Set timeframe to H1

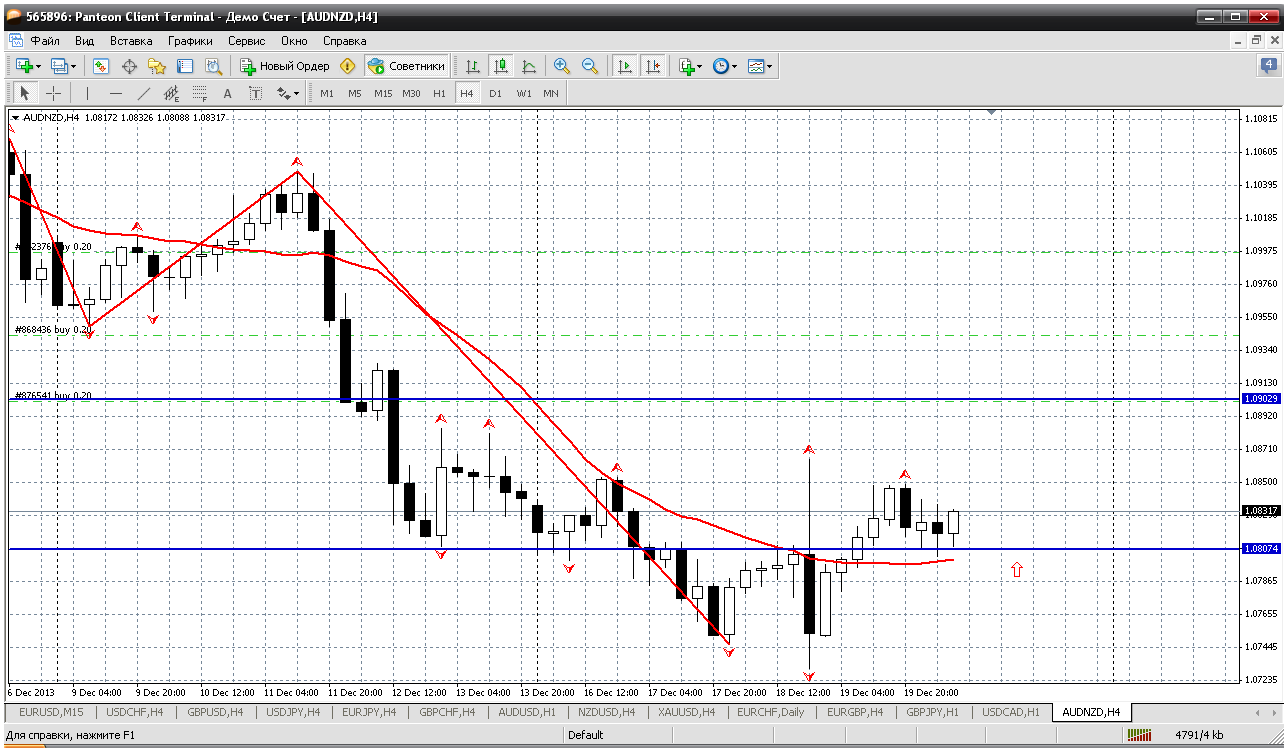coord(439,93)
